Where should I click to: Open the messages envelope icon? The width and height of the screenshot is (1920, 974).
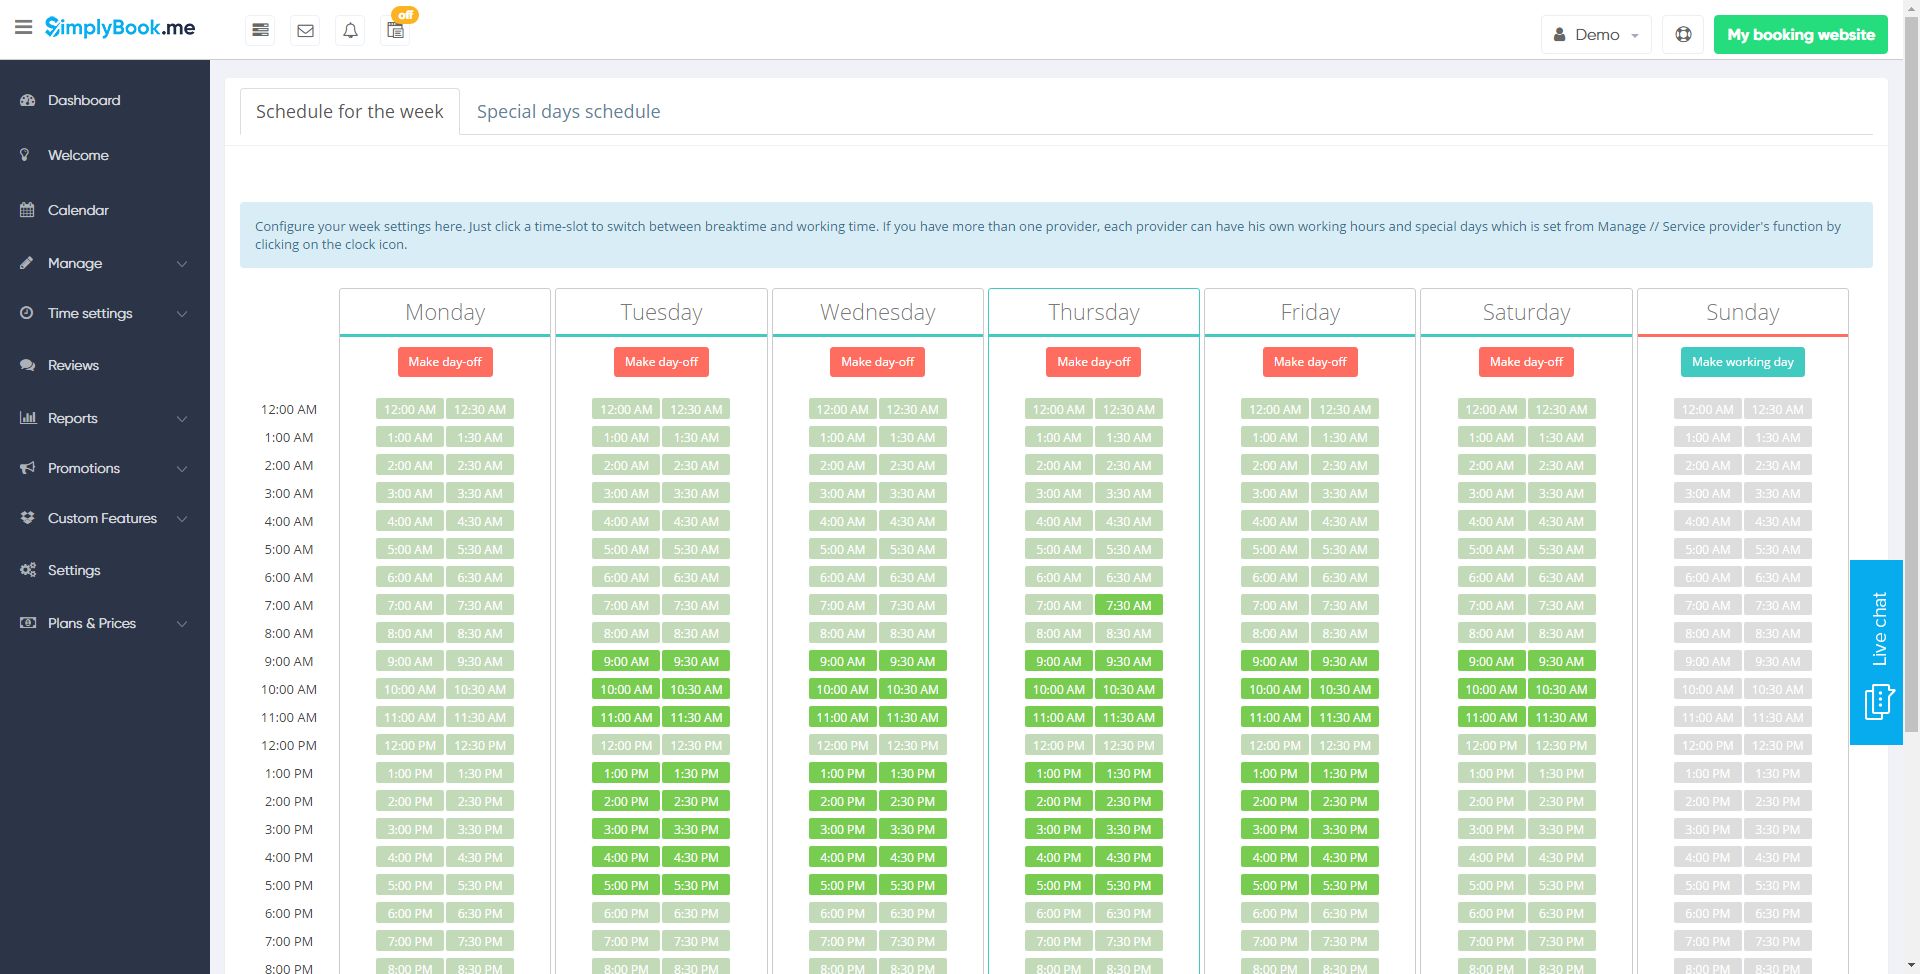[x=306, y=31]
